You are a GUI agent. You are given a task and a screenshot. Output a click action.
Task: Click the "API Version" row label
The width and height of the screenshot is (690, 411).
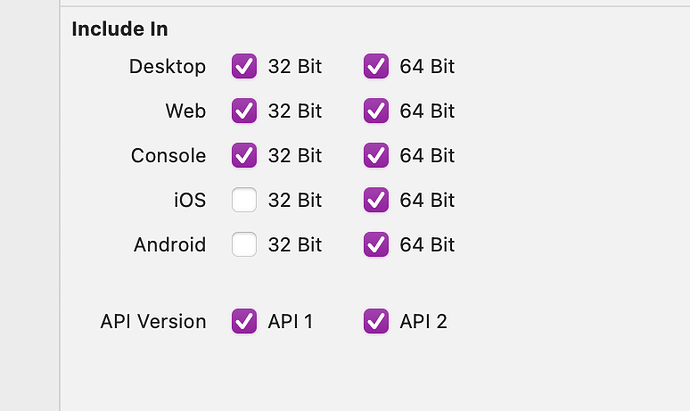click(153, 321)
